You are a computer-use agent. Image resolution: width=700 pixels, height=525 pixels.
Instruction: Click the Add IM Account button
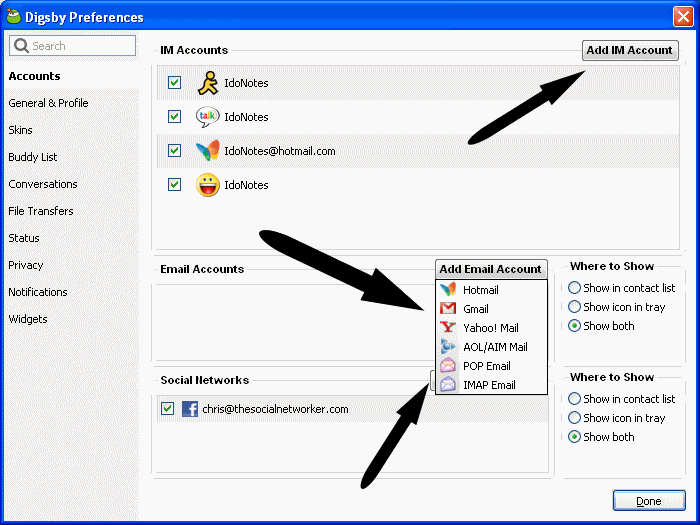point(630,50)
